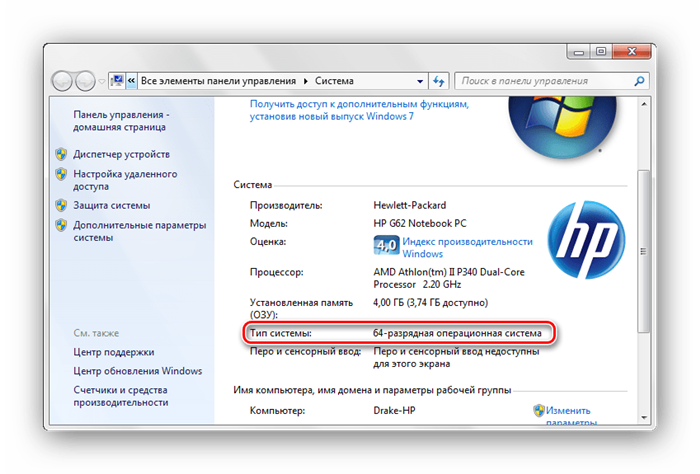Image resolution: width=700 pixels, height=474 pixels.
Task: Click 'HP G62 Notebook PC' model value
Action: [420, 224]
